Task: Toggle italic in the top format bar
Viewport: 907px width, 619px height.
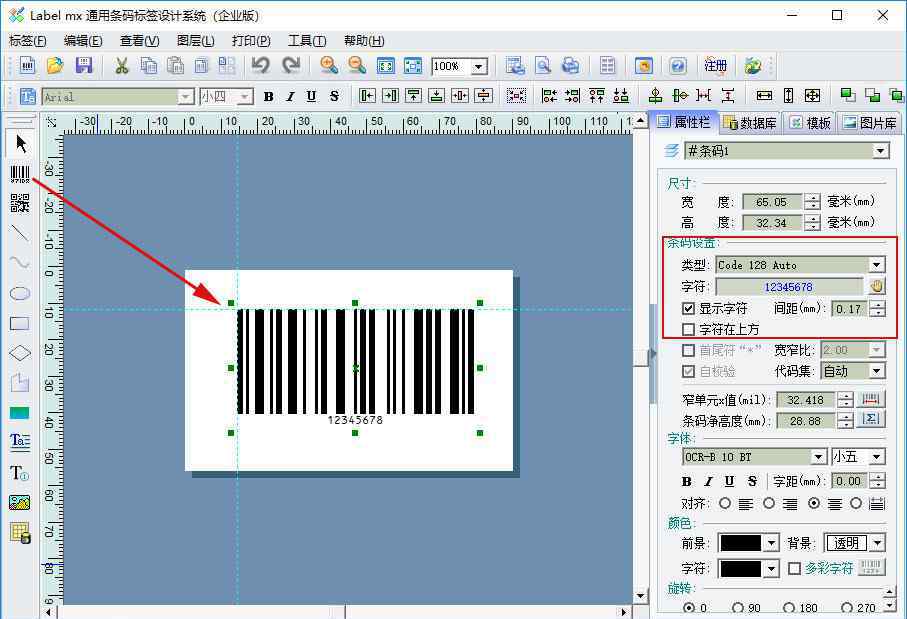Action: [290, 97]
